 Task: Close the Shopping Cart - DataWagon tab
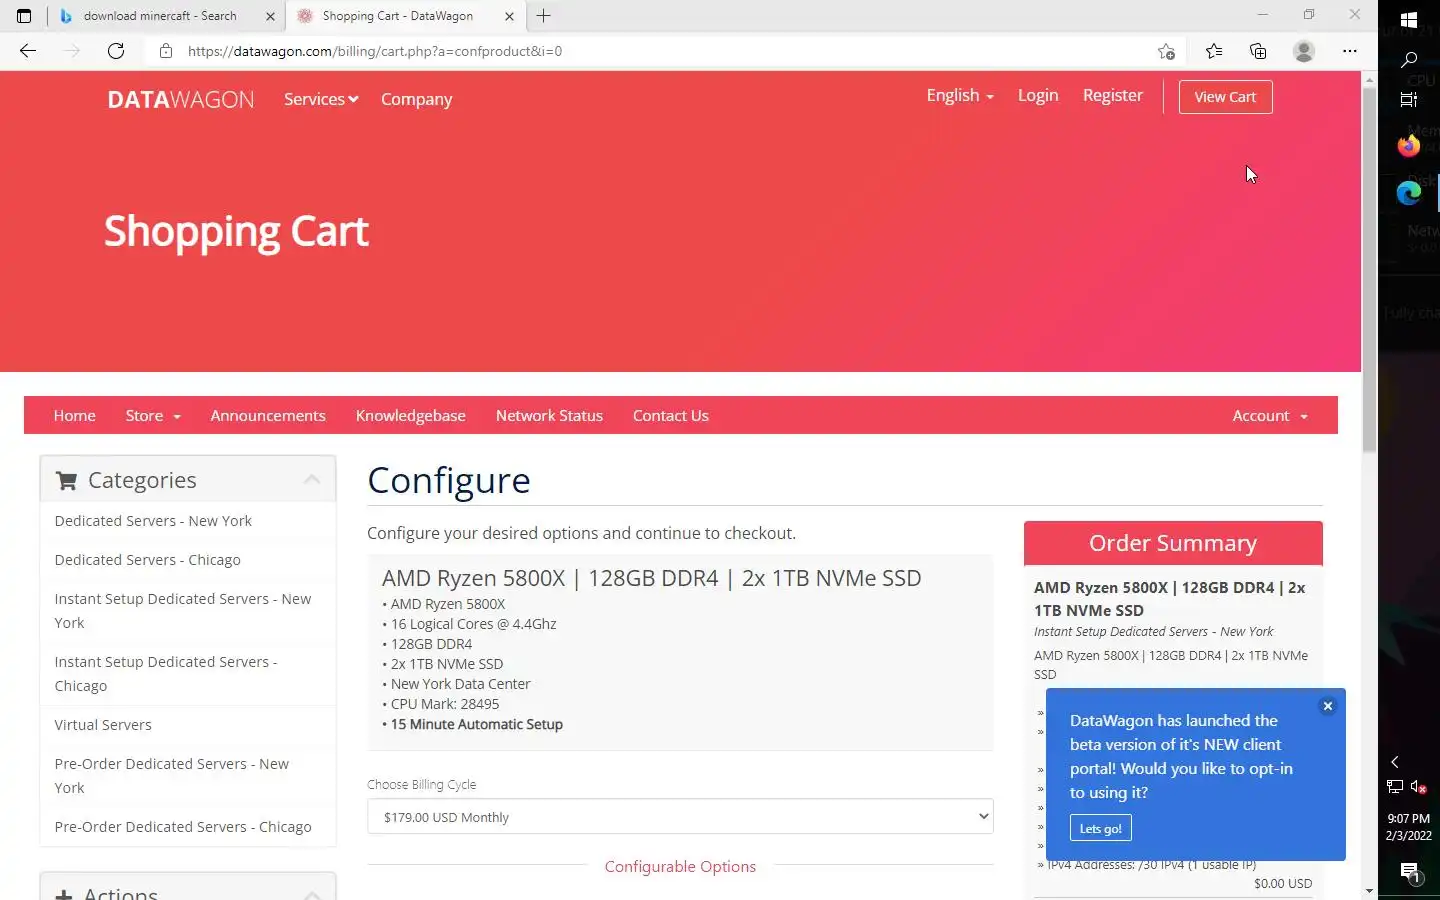(509, 16)
